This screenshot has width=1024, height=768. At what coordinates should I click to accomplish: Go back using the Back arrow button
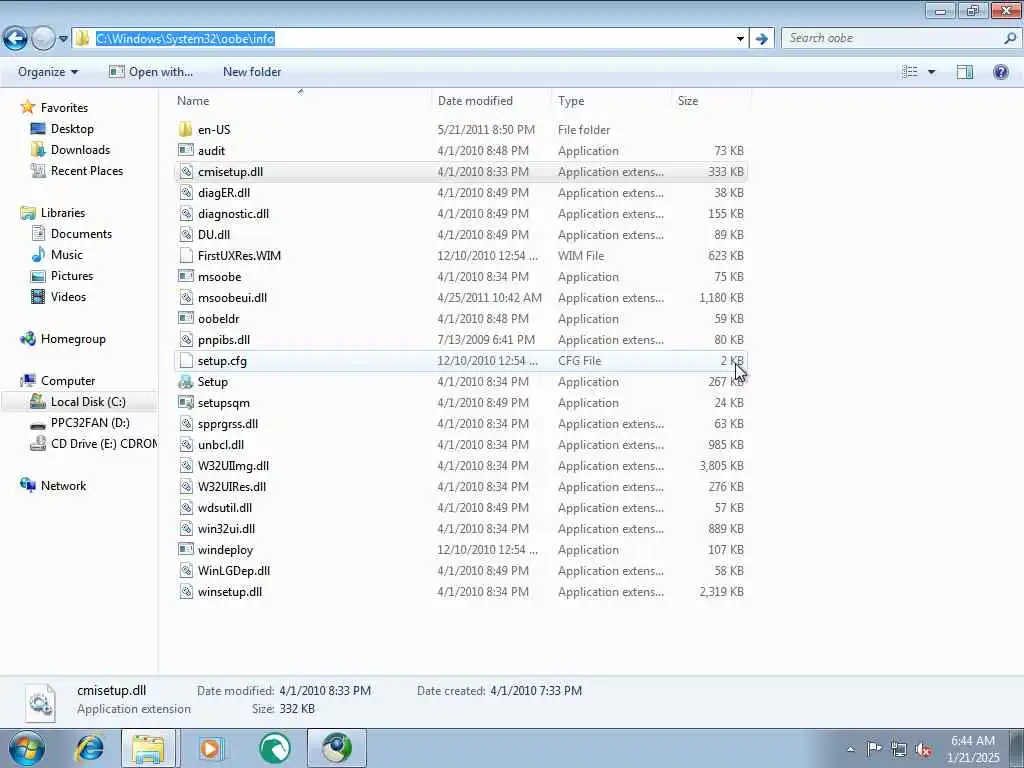coord(16,39)
